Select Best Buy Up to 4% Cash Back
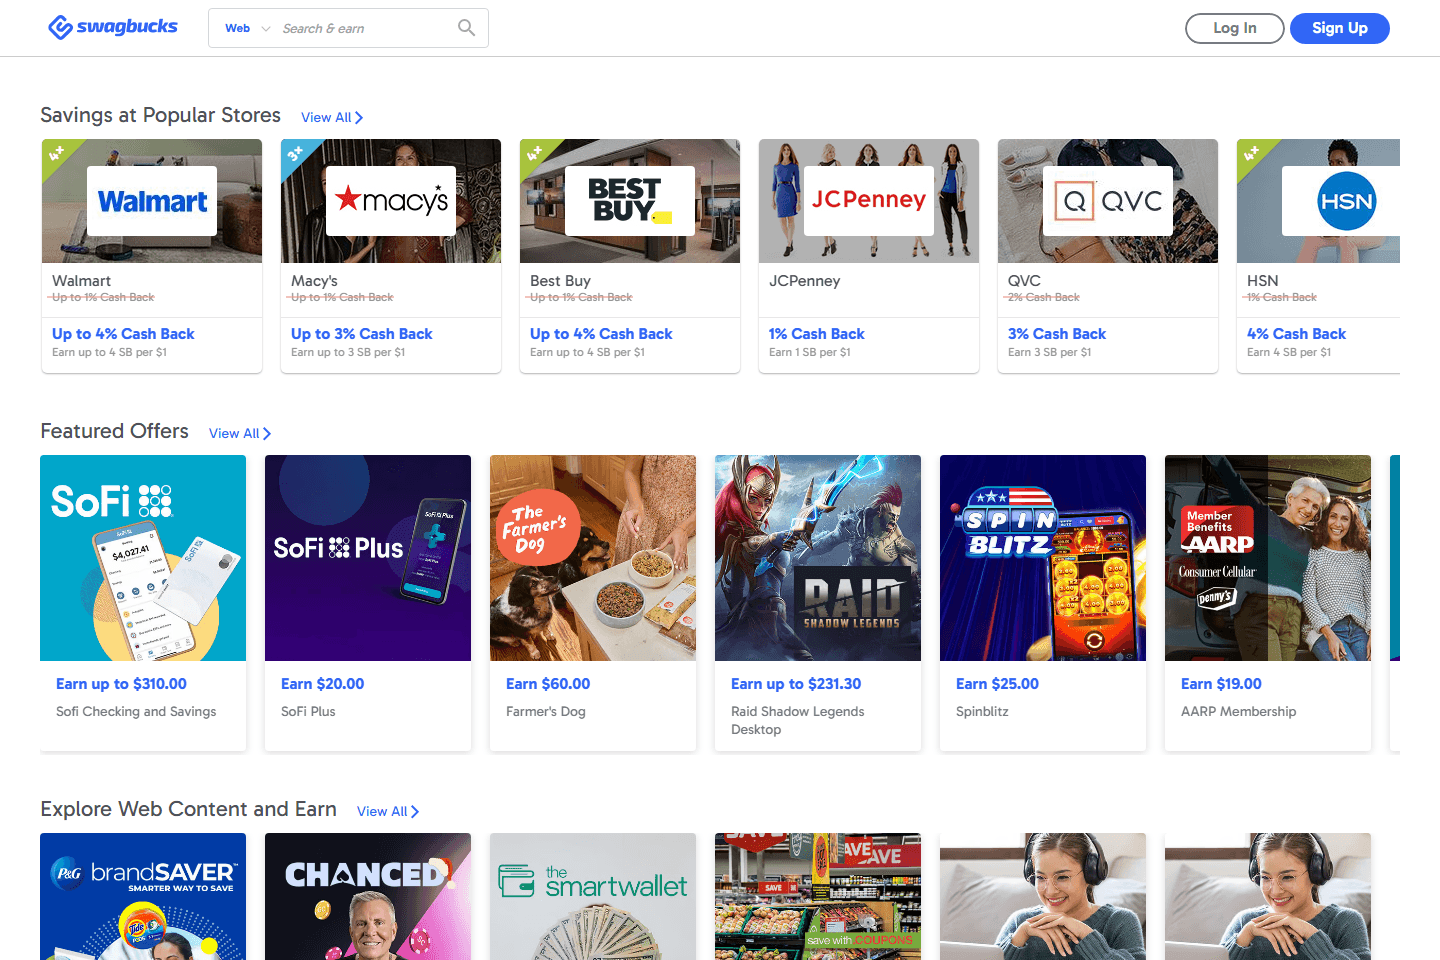Viewport: 1440px width, 960px height. tap(601, 334)
